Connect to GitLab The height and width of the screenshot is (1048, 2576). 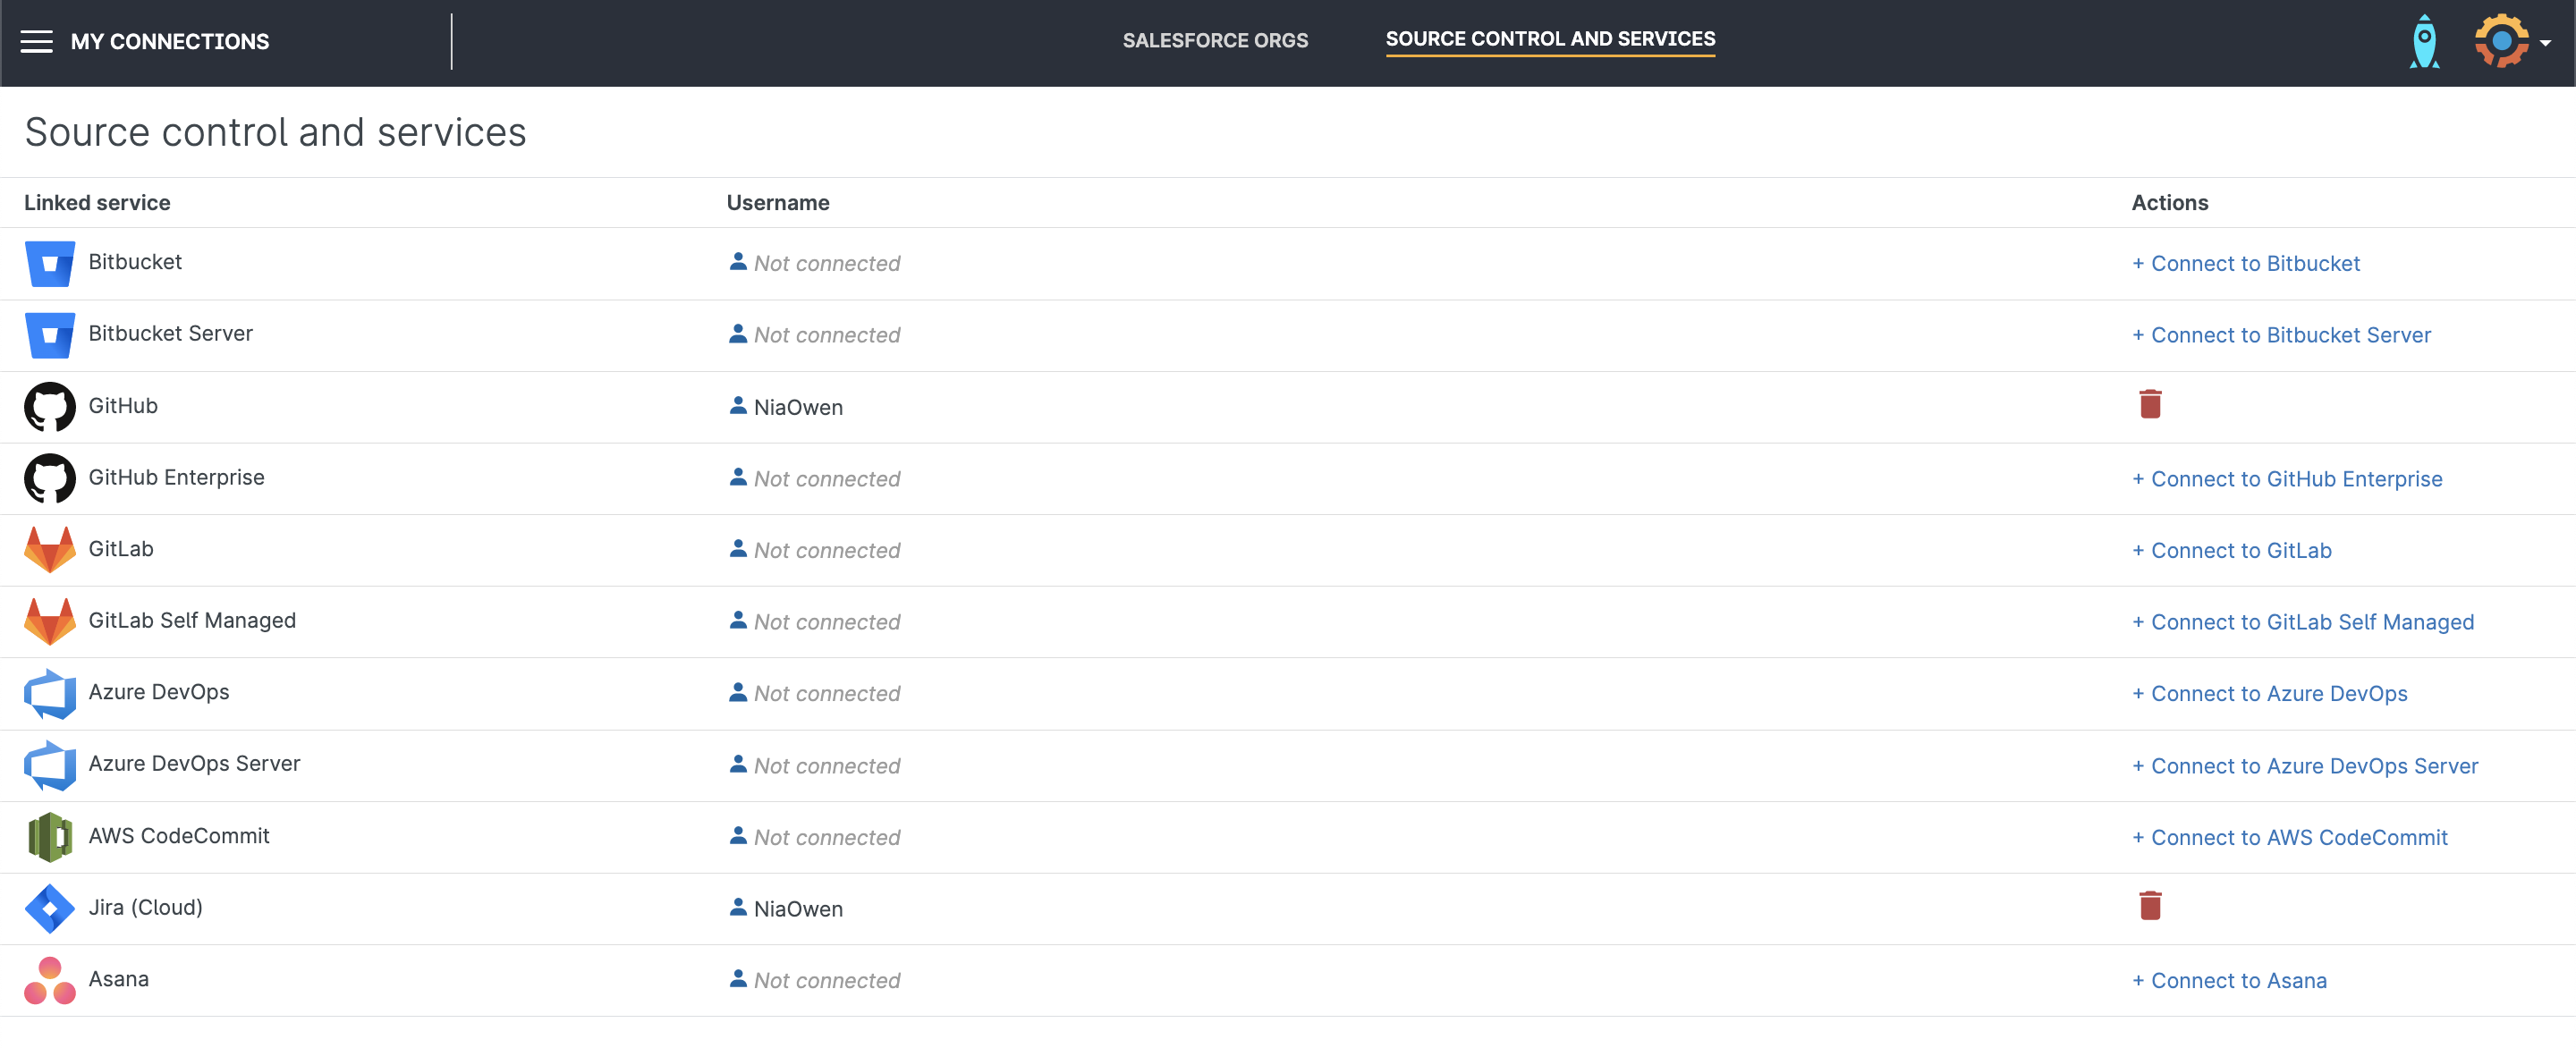pyautogui.click(x=2232, y=550)
